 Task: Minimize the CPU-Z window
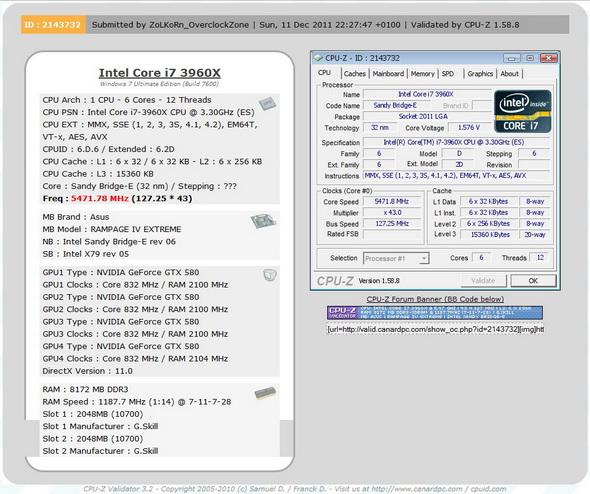511,58
